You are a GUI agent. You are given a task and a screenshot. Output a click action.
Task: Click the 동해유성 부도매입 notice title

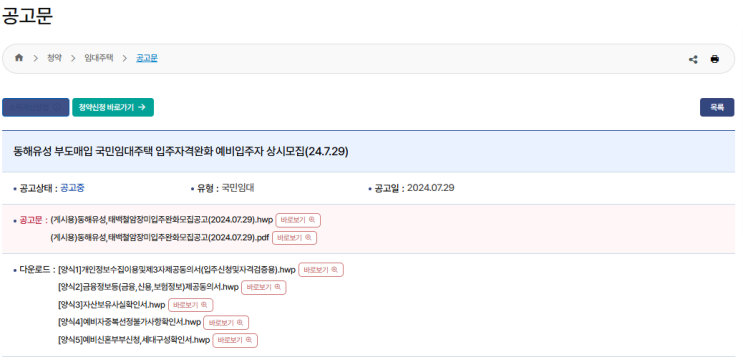[x=181, y=152]
